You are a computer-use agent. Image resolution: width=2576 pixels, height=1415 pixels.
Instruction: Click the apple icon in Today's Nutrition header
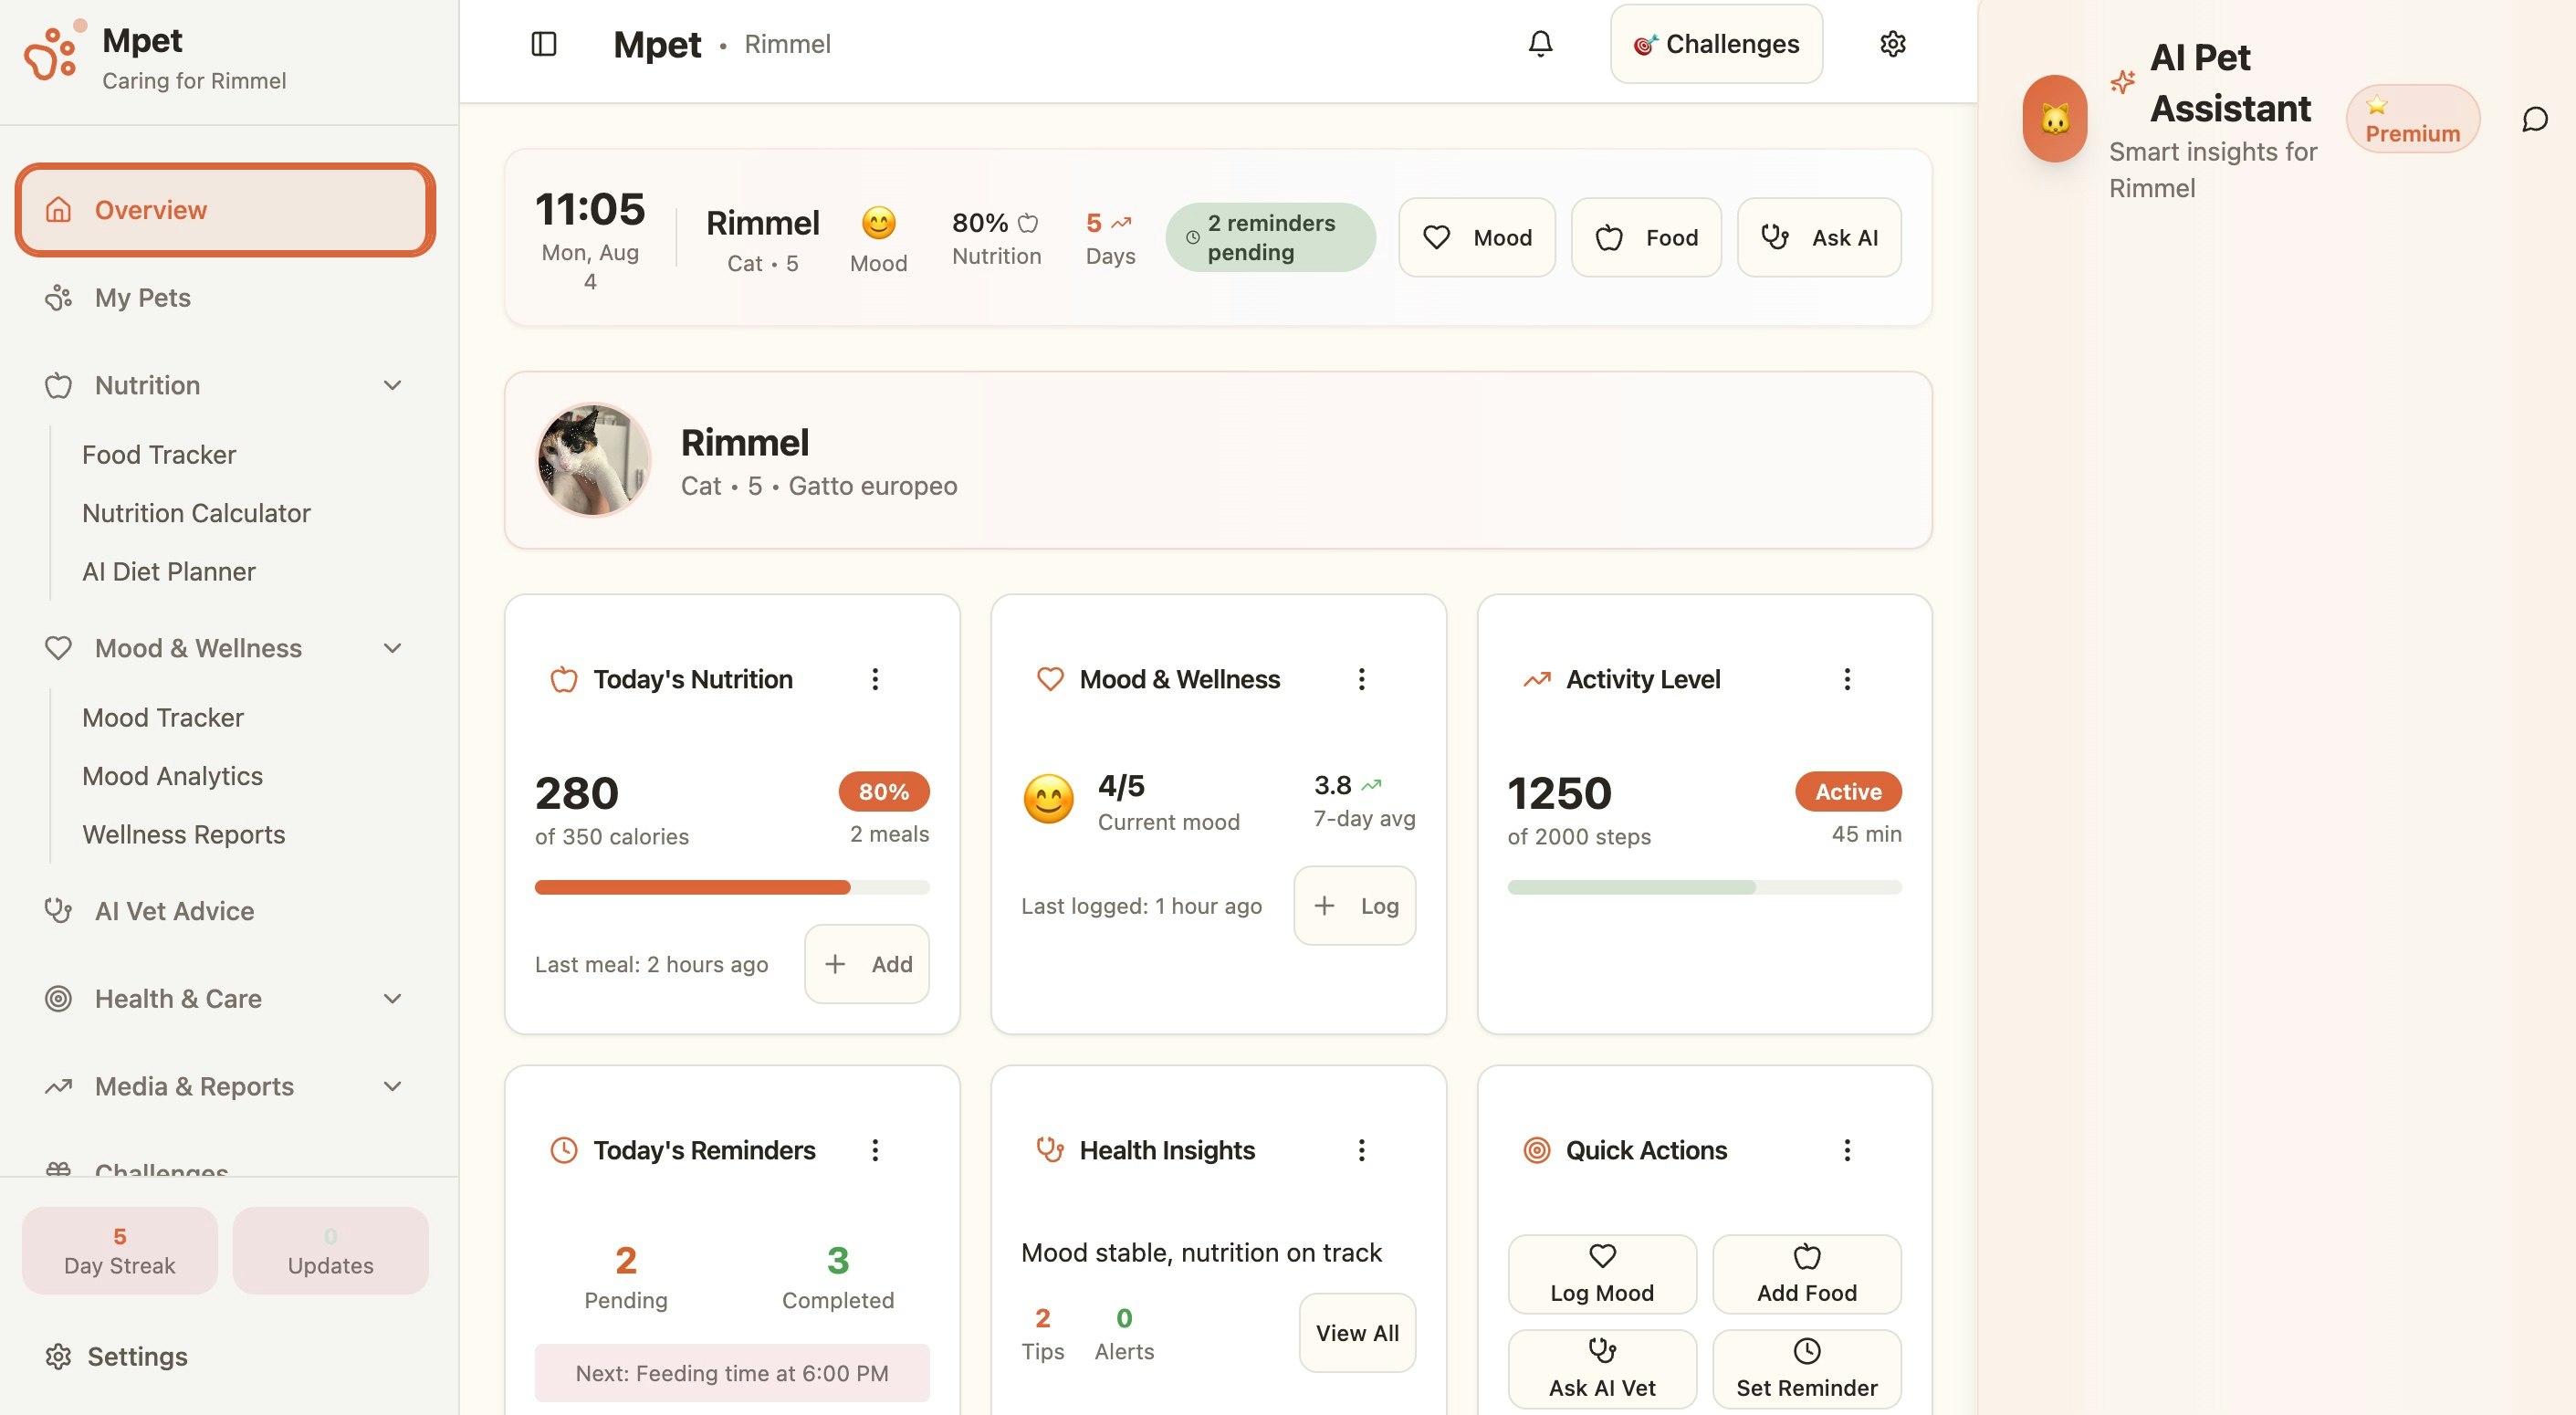(564, 679)
